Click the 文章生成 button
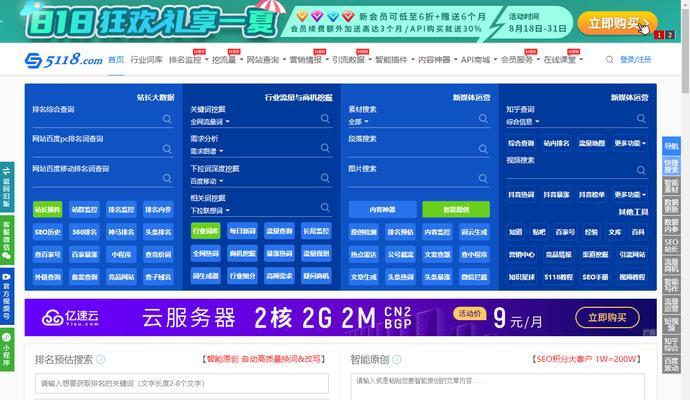This screenshot has height=400, width=690. tap(363, 277)
